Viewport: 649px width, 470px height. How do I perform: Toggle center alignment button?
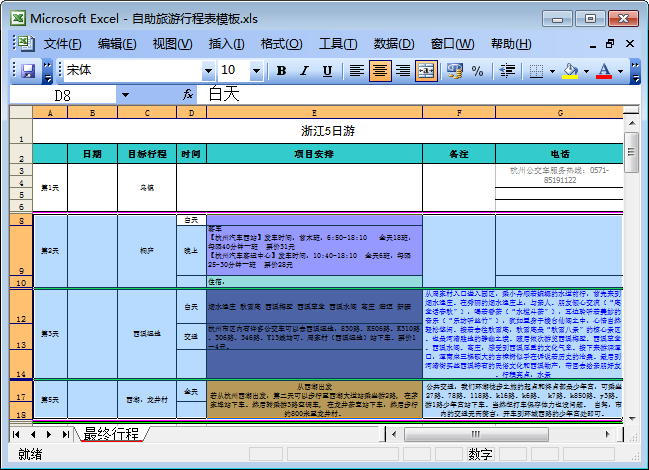click(380, 71)
